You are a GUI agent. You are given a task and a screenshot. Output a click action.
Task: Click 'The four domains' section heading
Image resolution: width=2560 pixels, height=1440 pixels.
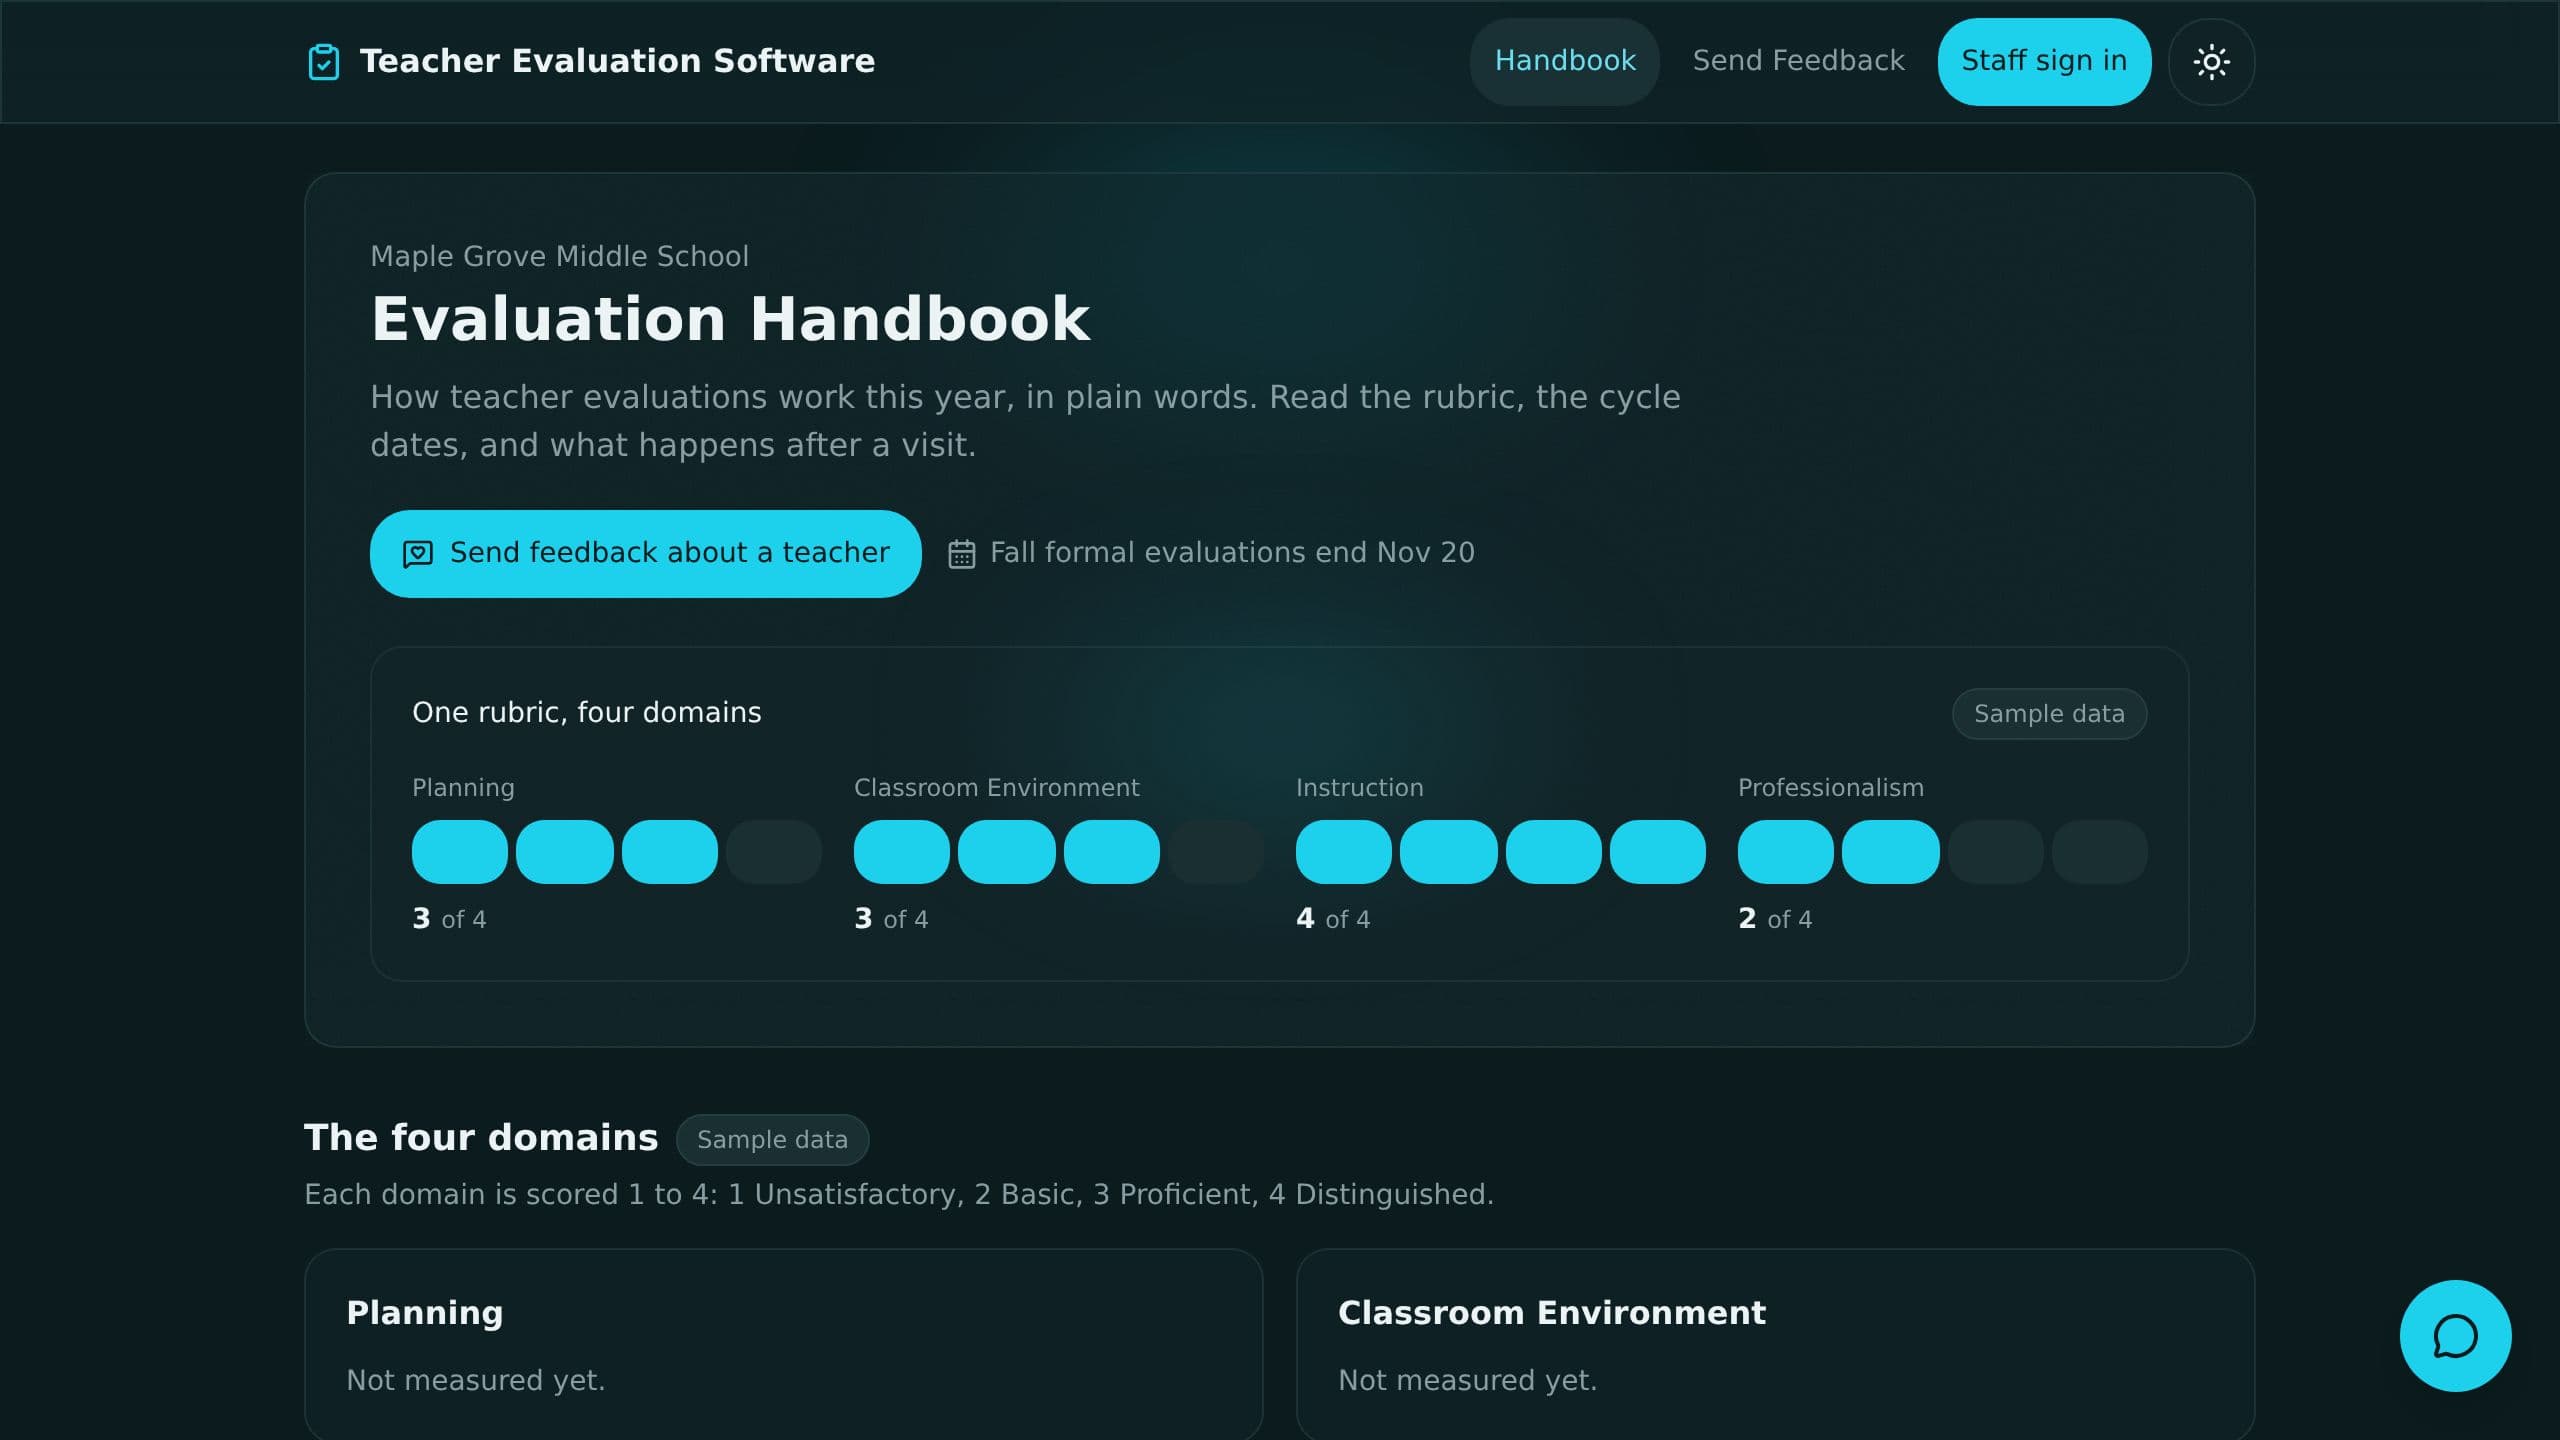click(481, 1138)
